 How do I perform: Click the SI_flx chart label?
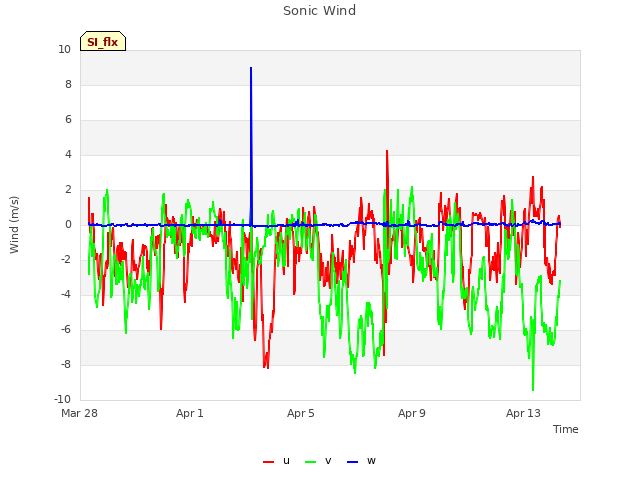tap(103, 41)
